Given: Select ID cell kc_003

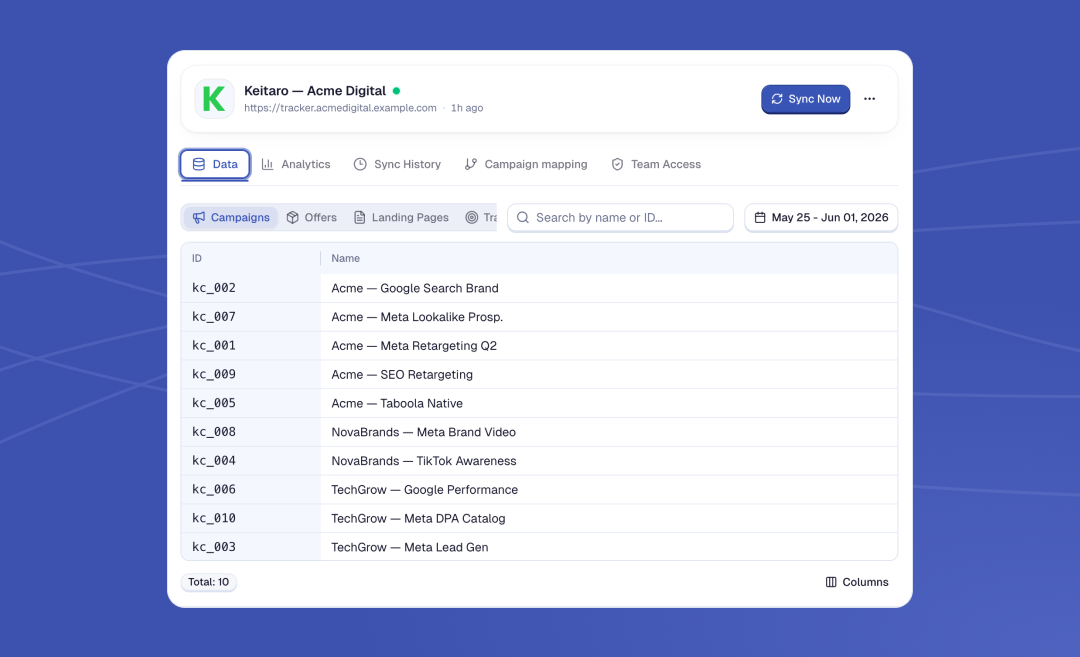Looking at the screenshot, I should [214, 548].
